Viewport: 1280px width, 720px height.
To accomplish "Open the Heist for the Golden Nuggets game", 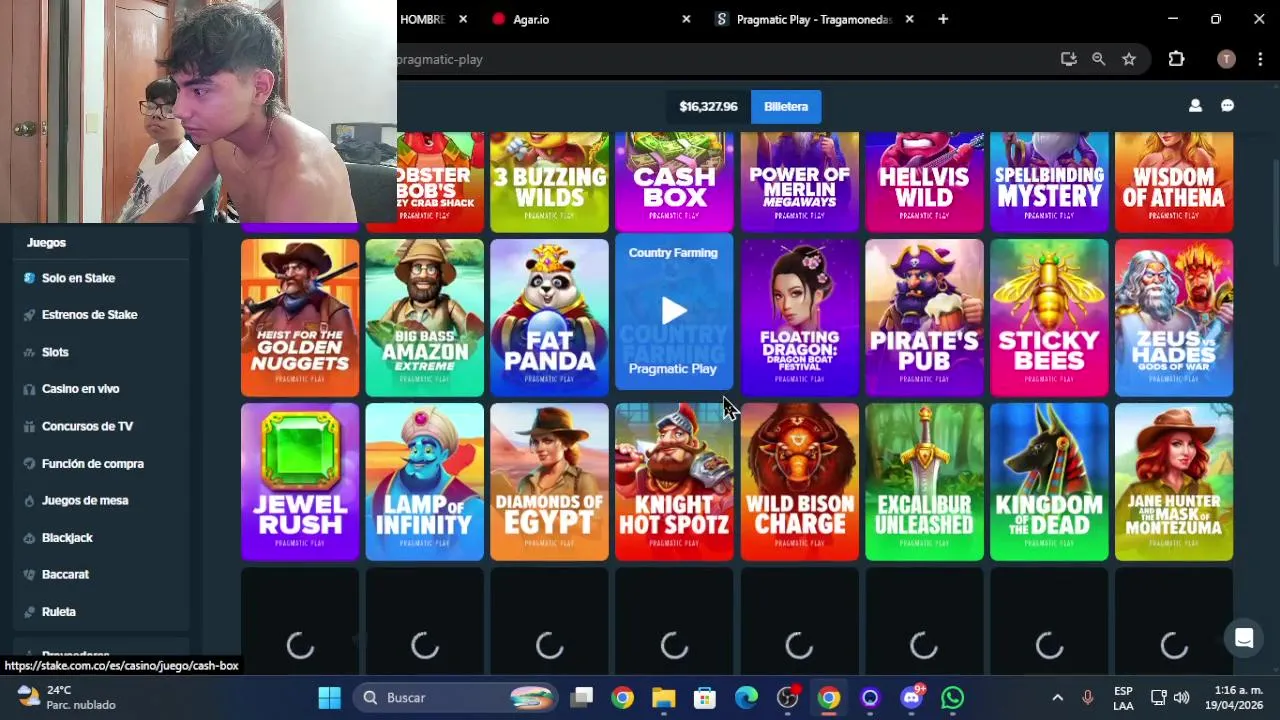I will [300, 317].
